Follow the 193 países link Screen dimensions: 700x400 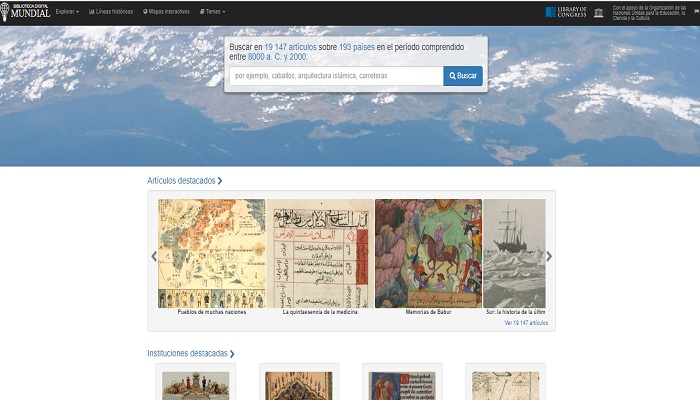(x=357, y=47)
